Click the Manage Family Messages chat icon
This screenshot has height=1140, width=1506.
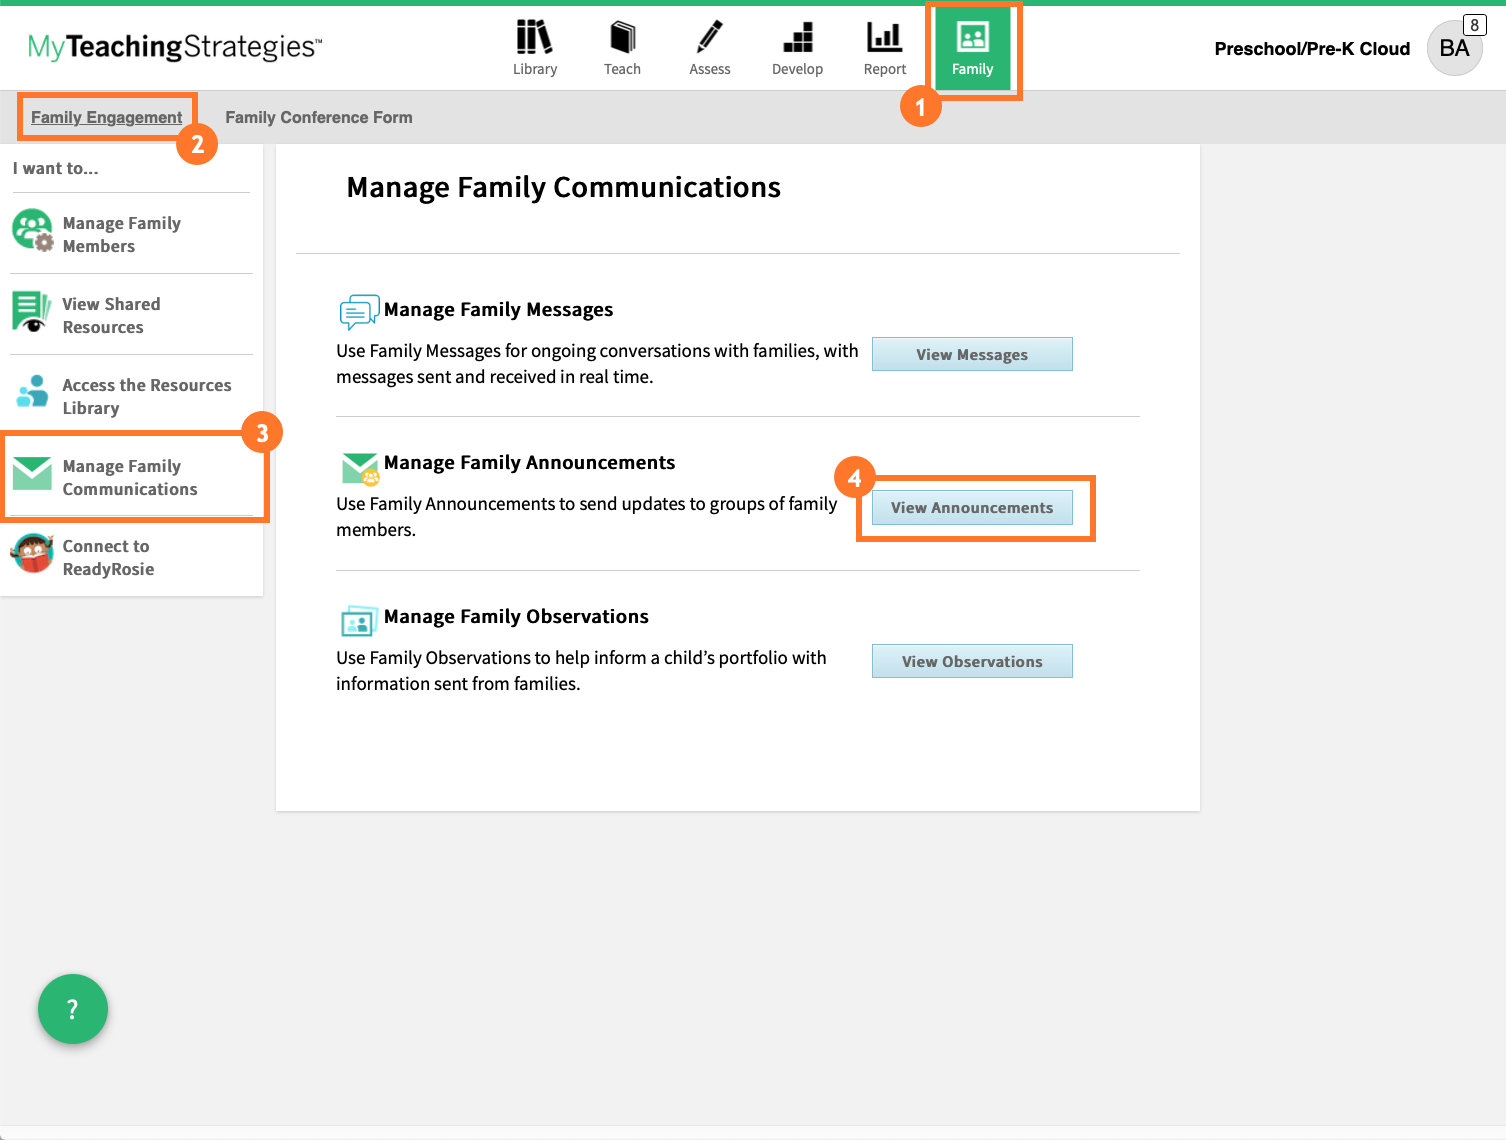pos(358,311)
